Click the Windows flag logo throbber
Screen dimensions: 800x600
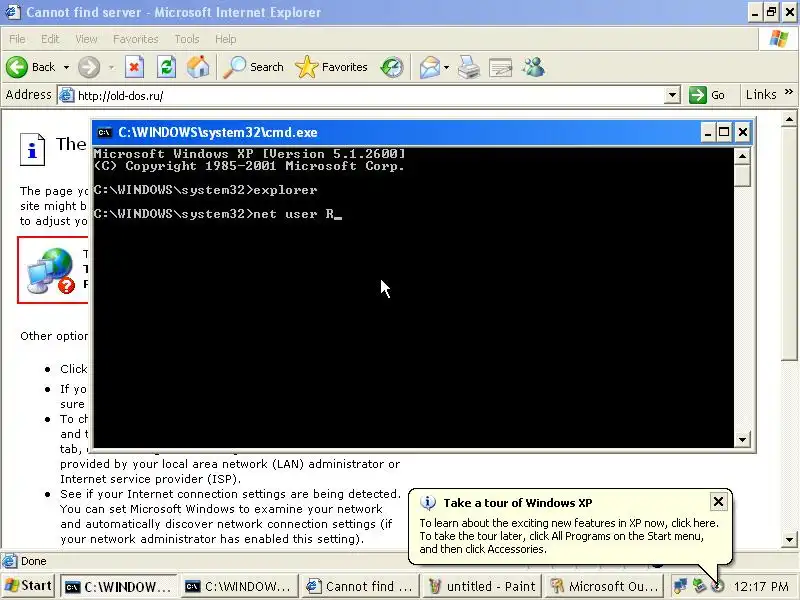[778, 38]
